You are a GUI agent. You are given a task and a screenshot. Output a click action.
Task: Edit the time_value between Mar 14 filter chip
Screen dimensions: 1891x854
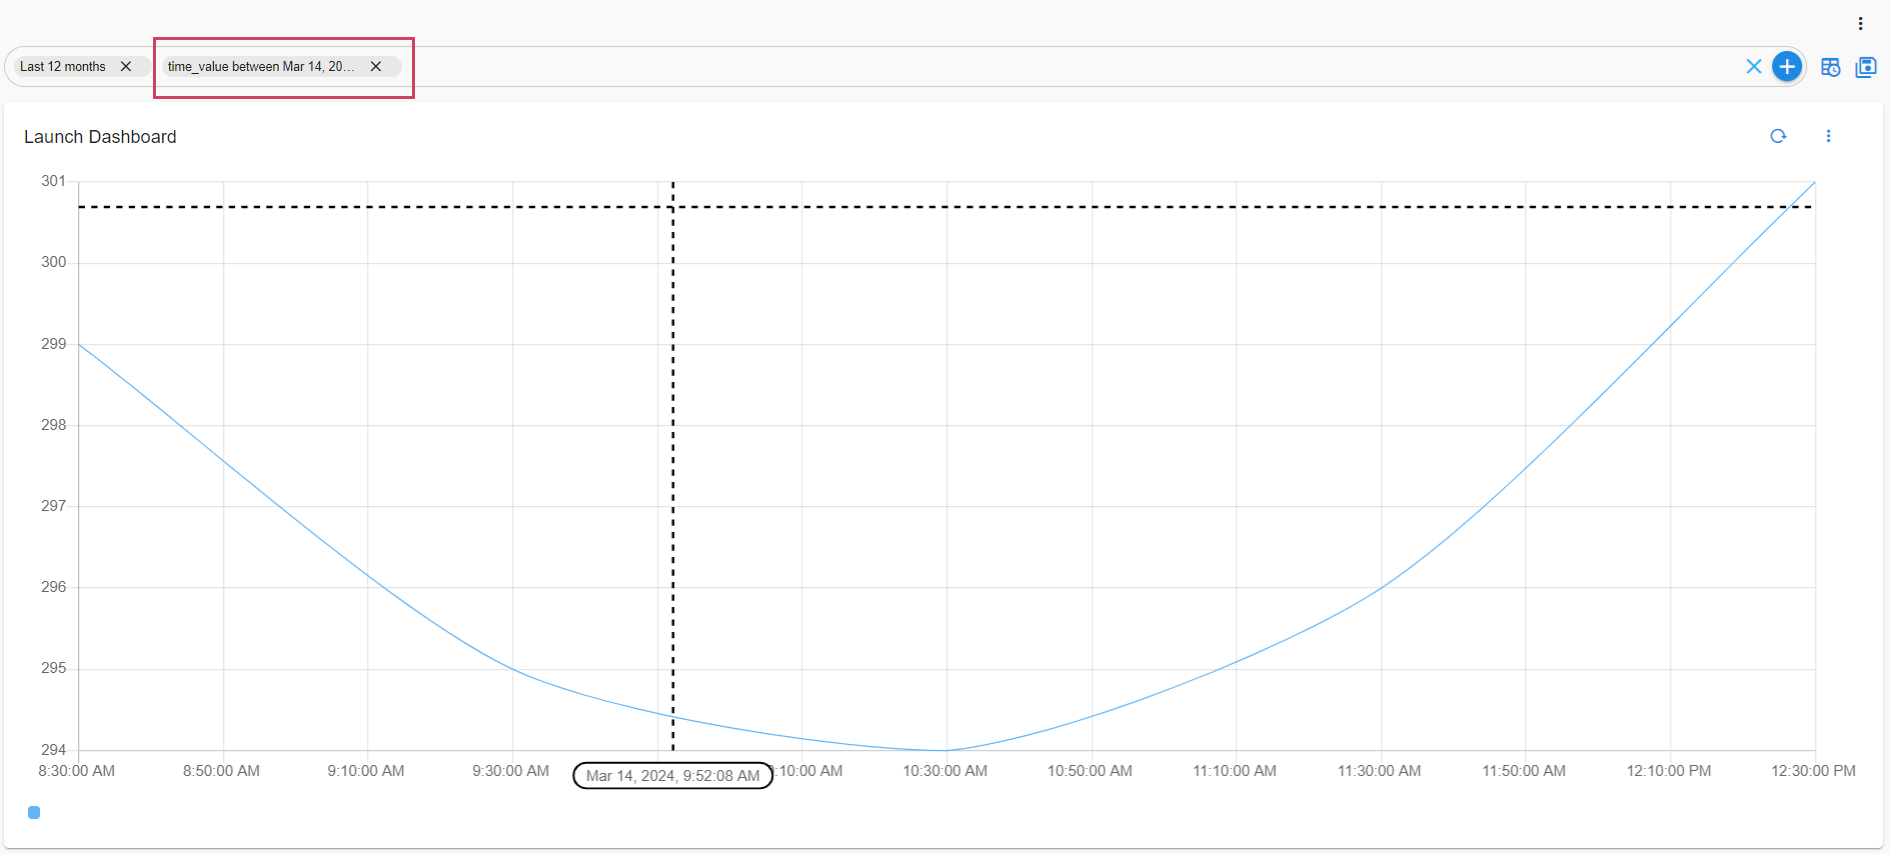tap(260, 67)
